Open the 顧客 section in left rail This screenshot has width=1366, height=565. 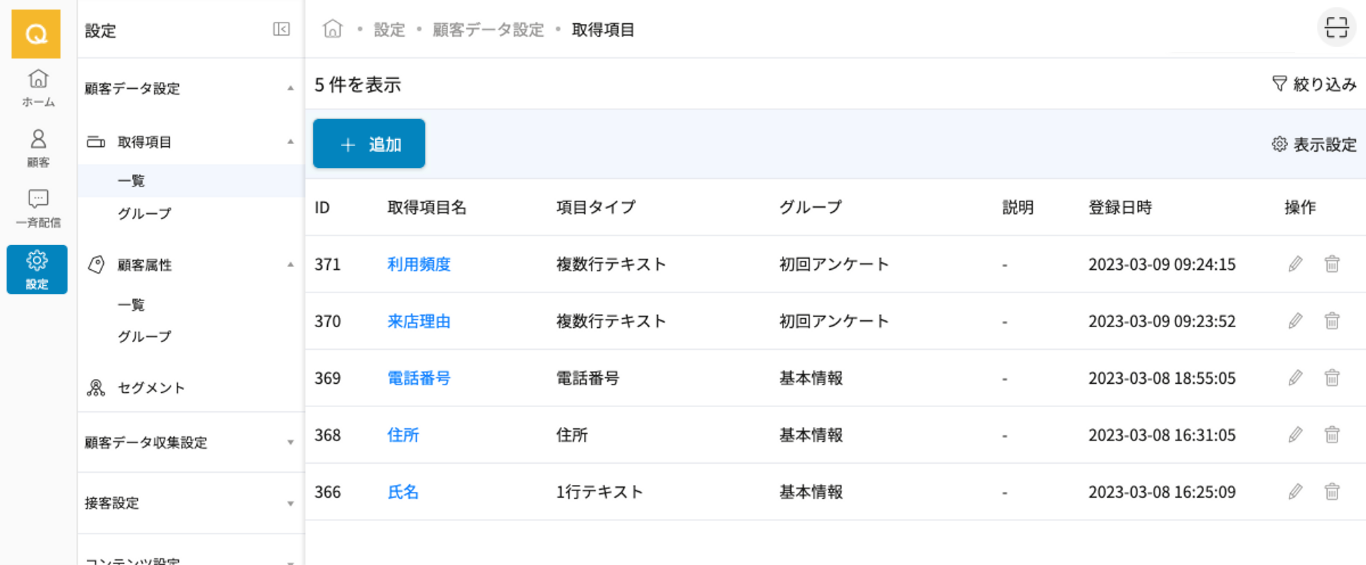(x=38, y=147)
